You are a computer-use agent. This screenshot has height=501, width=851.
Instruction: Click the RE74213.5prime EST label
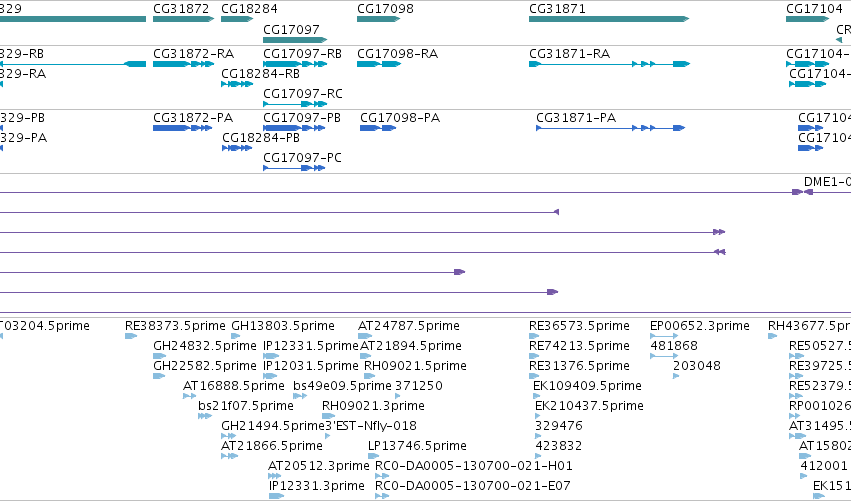[x=579, y=346]
